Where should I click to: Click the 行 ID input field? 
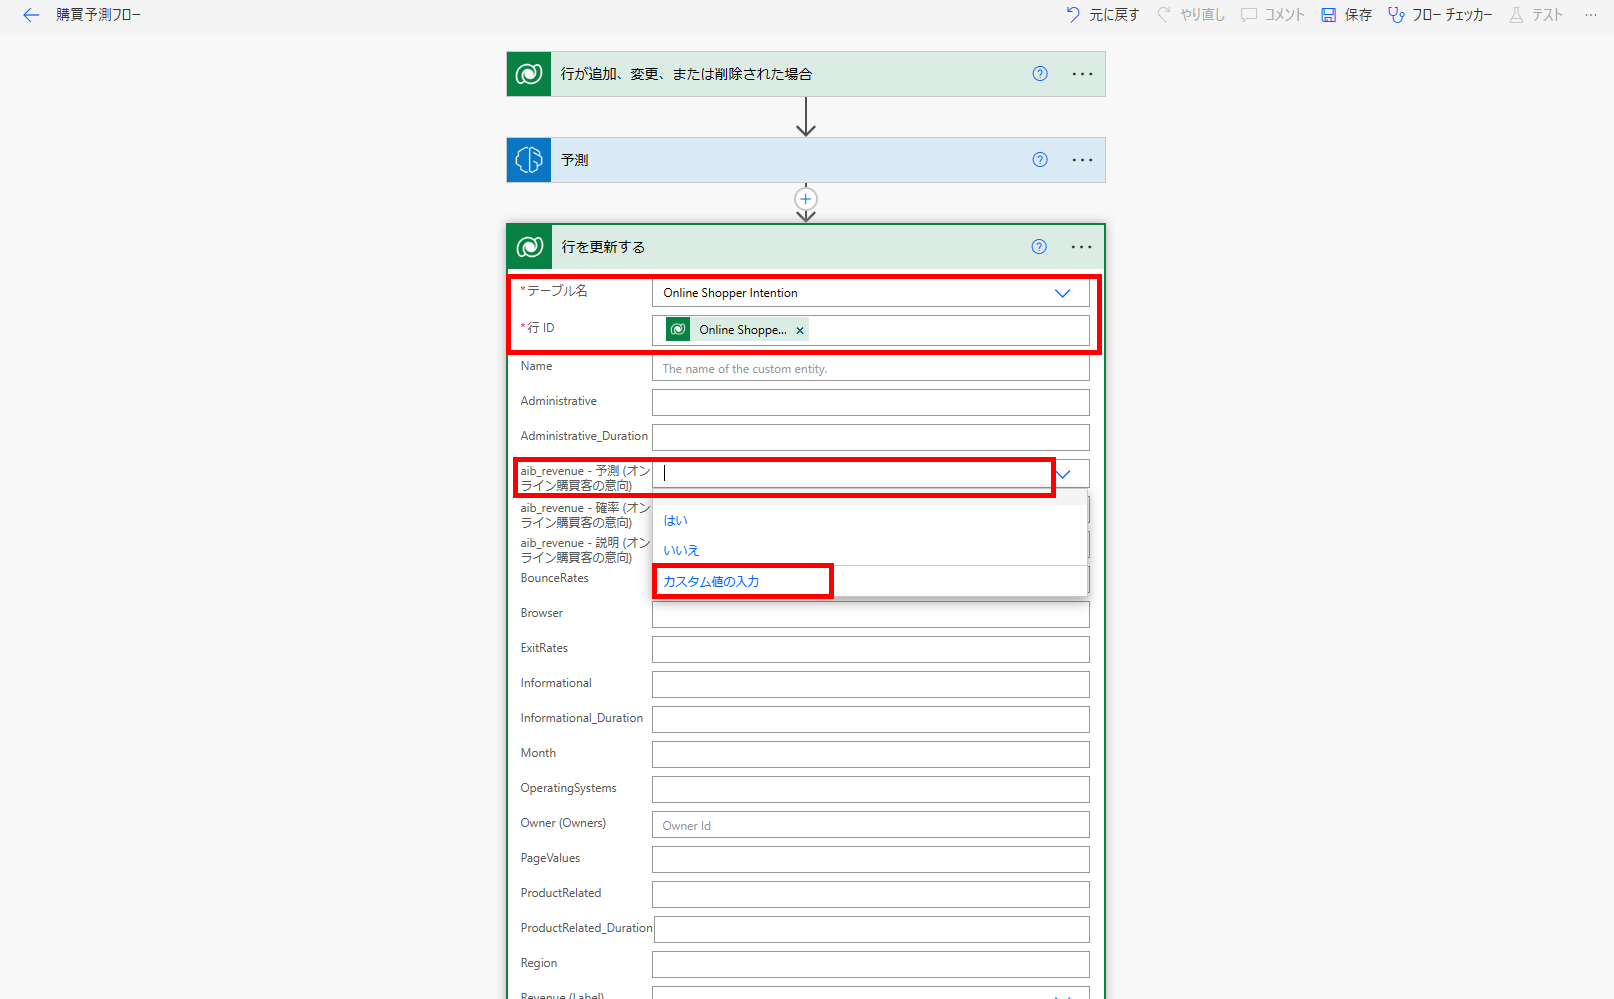click(871, 330)
